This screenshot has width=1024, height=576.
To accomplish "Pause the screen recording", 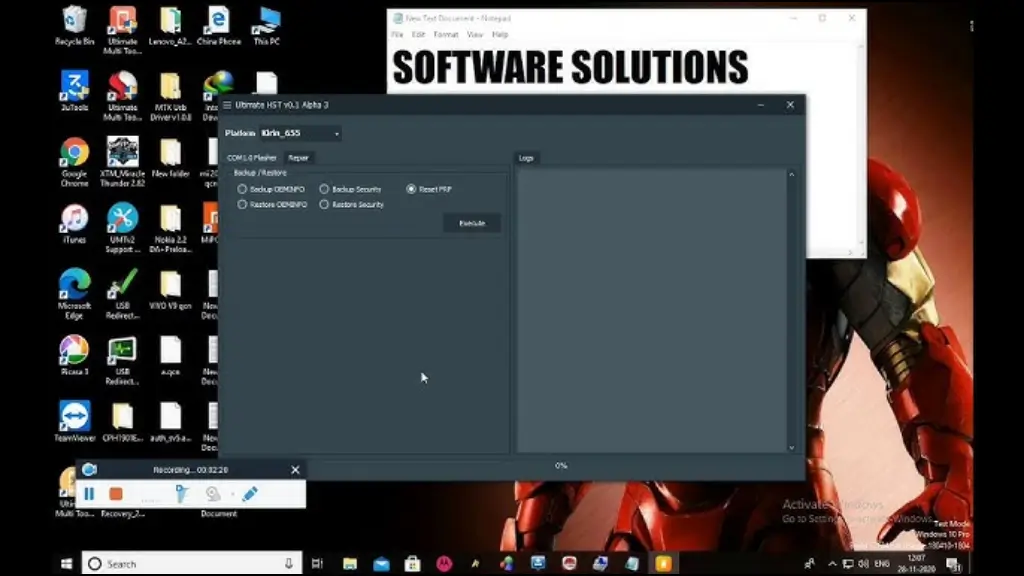I will (89, 494).
